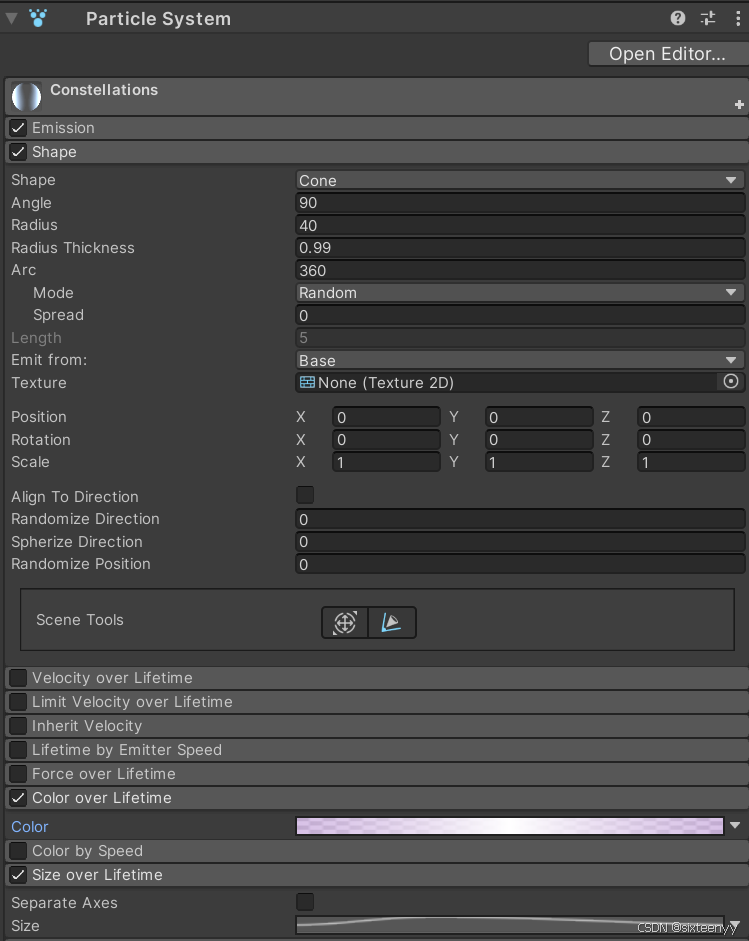This screenshot has width=749, height=941.
Task: Open the Shape type dropdown showing Cone
Action: tap(520, 180)
